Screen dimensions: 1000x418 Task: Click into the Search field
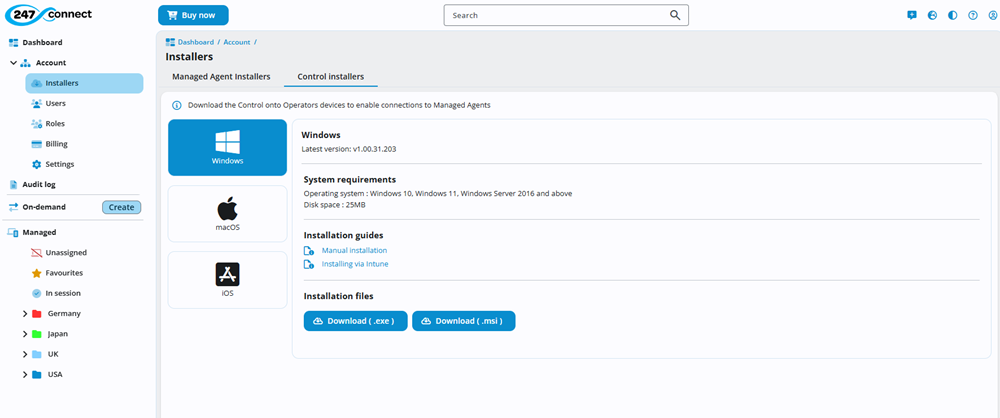pos(566,15)
